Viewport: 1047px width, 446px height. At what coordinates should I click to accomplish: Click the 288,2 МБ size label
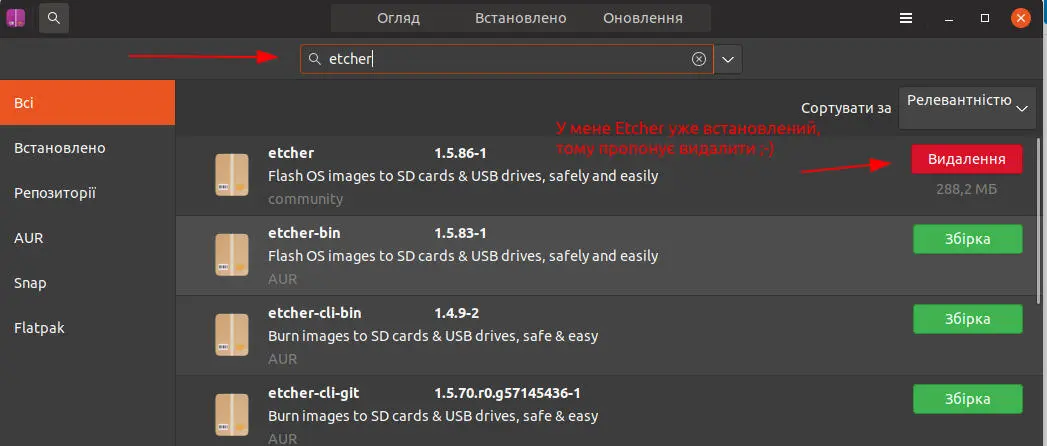[967, 190]
